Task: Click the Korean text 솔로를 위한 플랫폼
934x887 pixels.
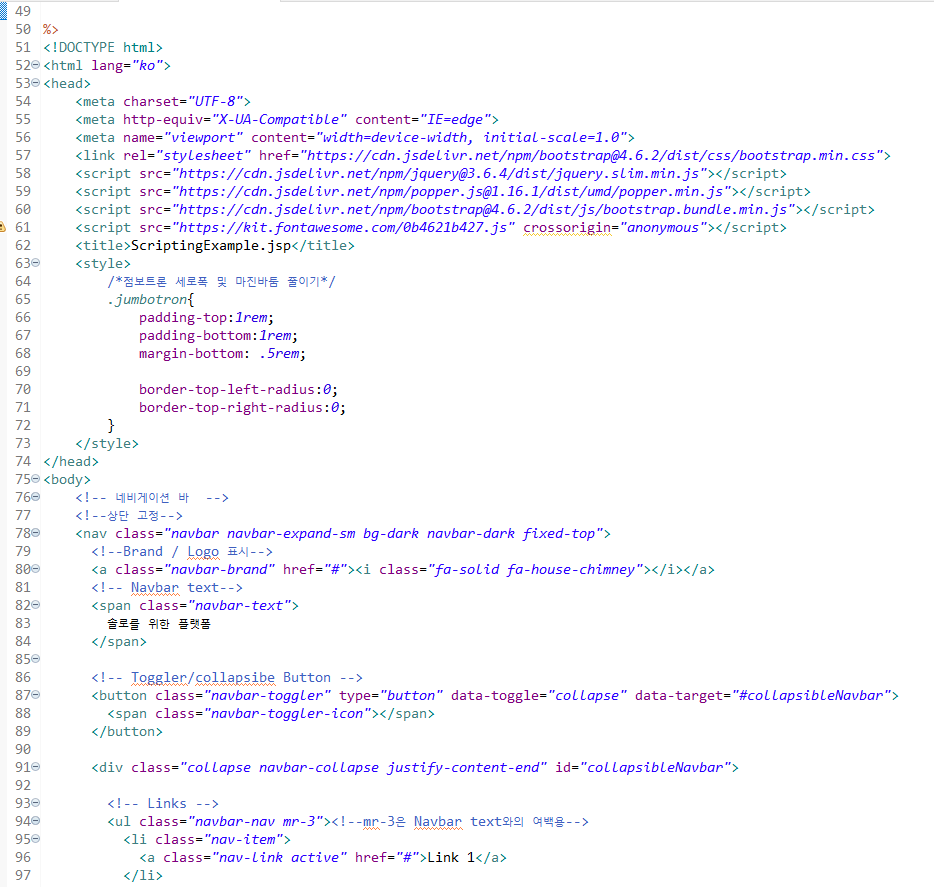Action: pos(159,624)
